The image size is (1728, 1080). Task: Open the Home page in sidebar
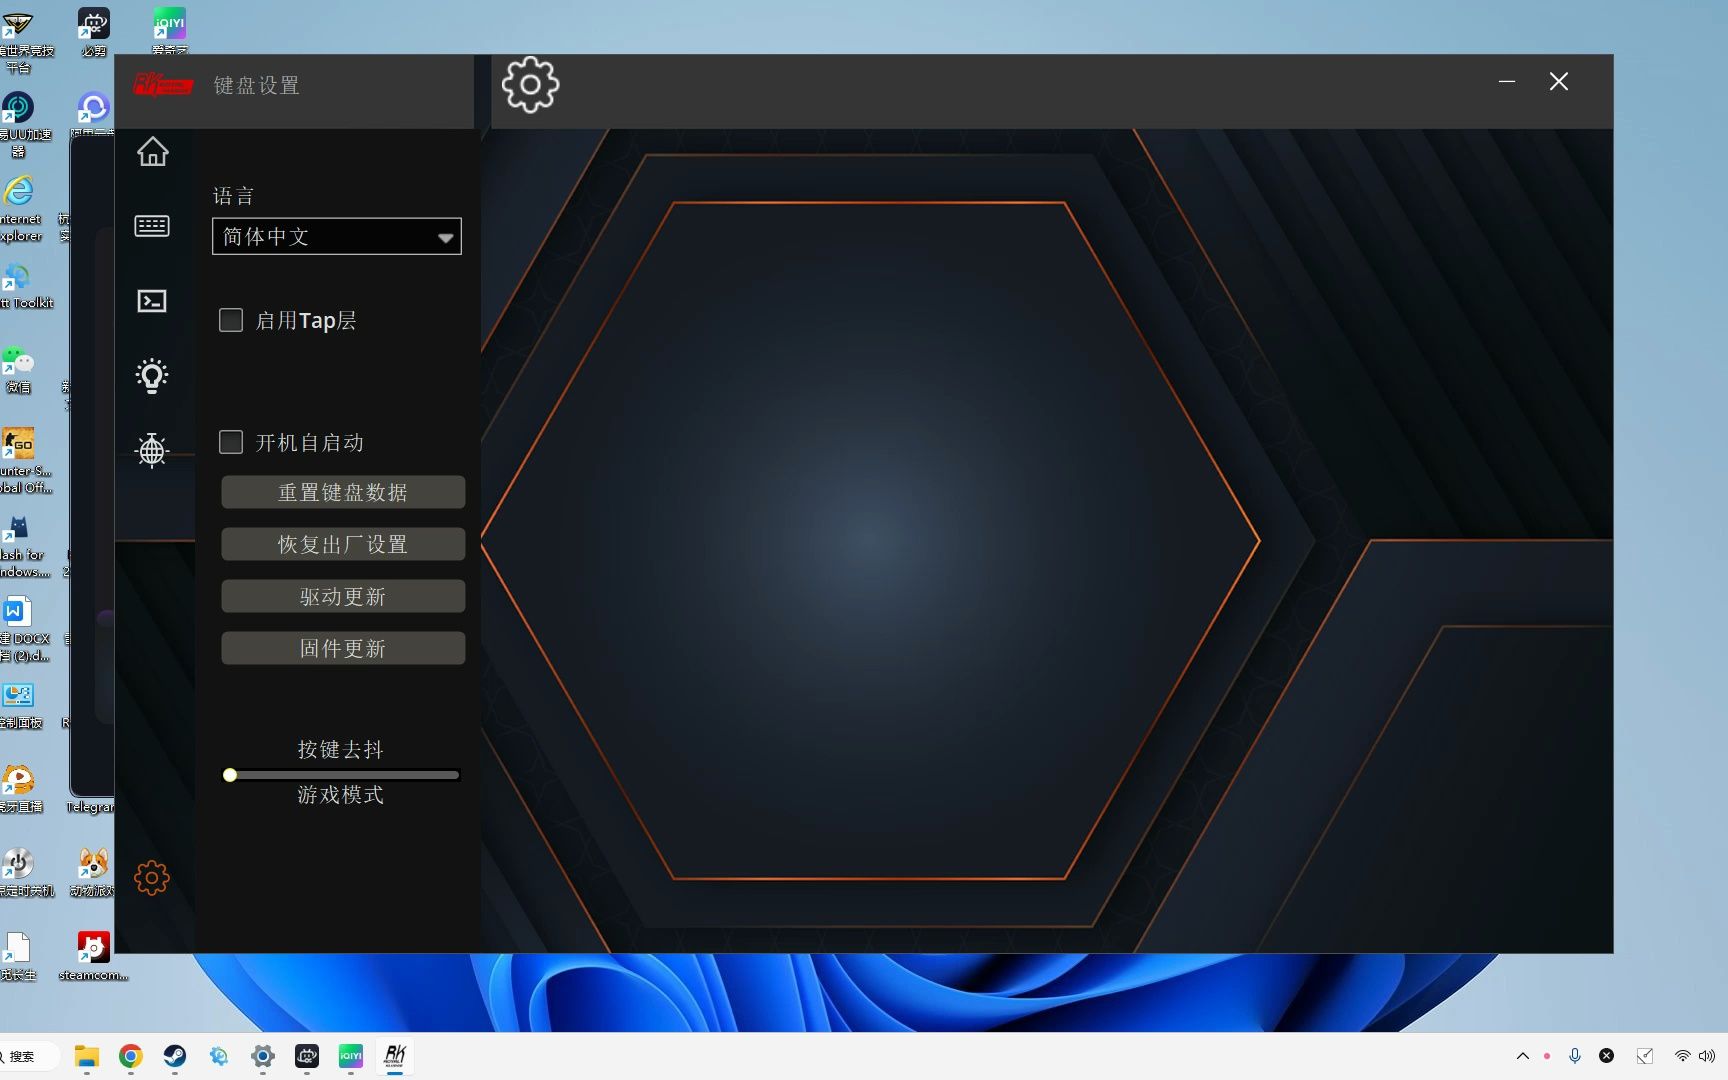(x=152, y=151)
